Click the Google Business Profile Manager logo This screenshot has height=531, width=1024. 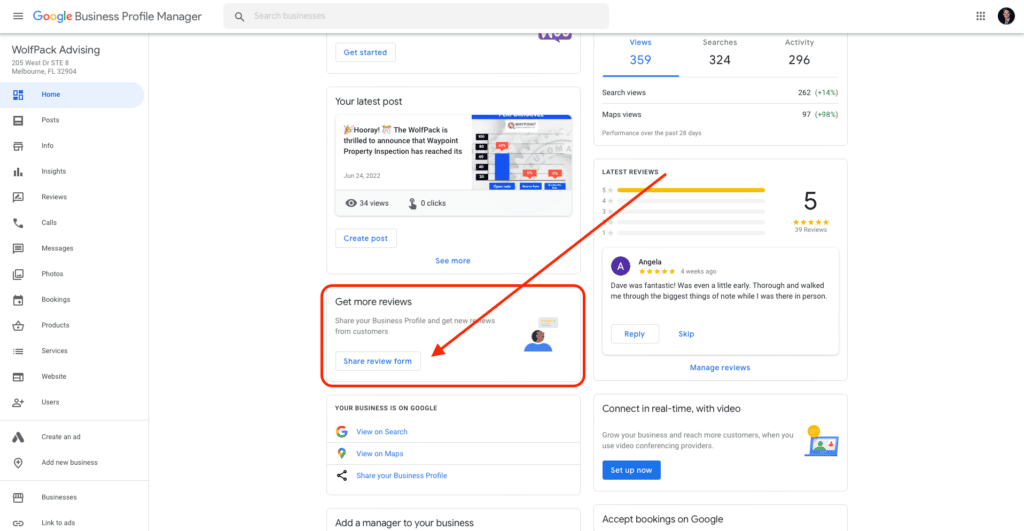[117, 16]
